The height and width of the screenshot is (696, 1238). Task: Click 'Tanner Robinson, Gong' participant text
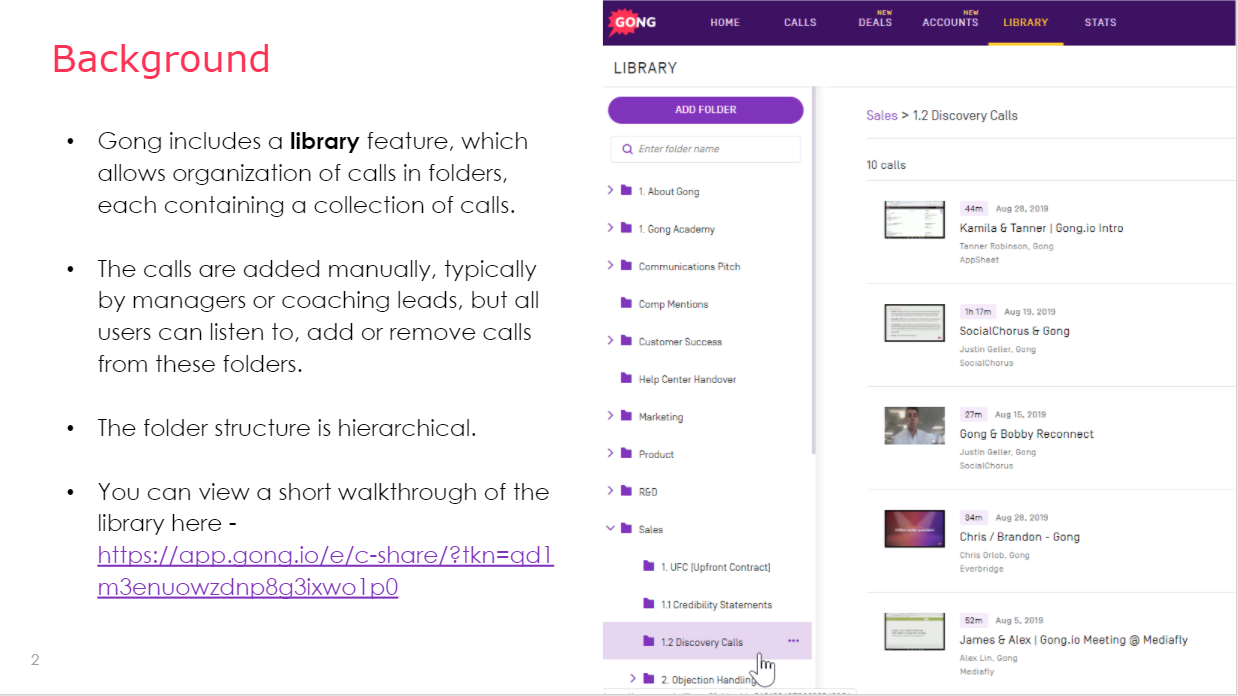click(x=1006, y=246)
